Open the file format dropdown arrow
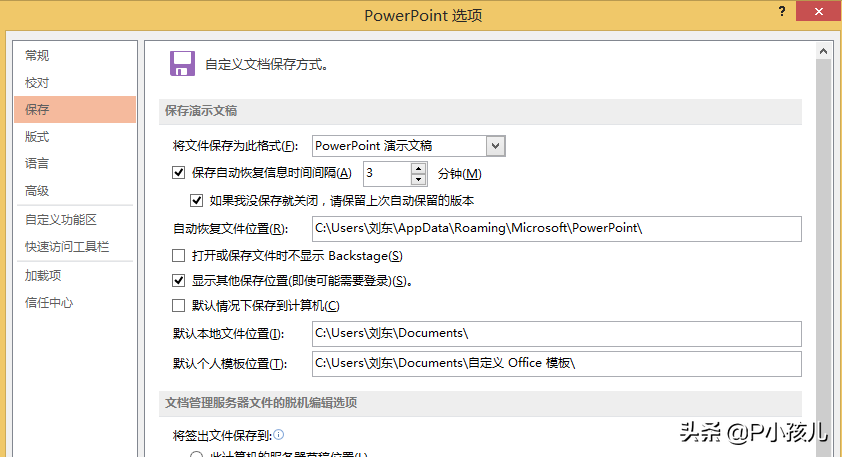The image size is (842, 457). tap(496, 146)
